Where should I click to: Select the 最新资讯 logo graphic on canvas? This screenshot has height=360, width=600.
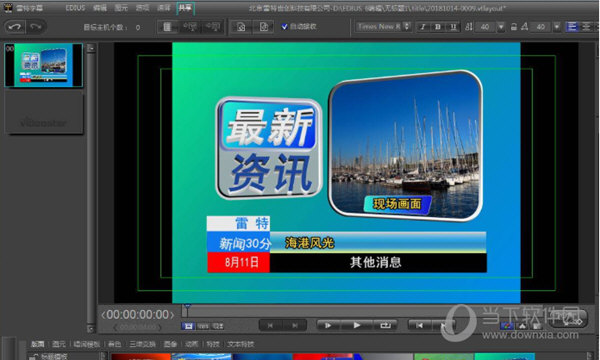[x=269, y=148]
